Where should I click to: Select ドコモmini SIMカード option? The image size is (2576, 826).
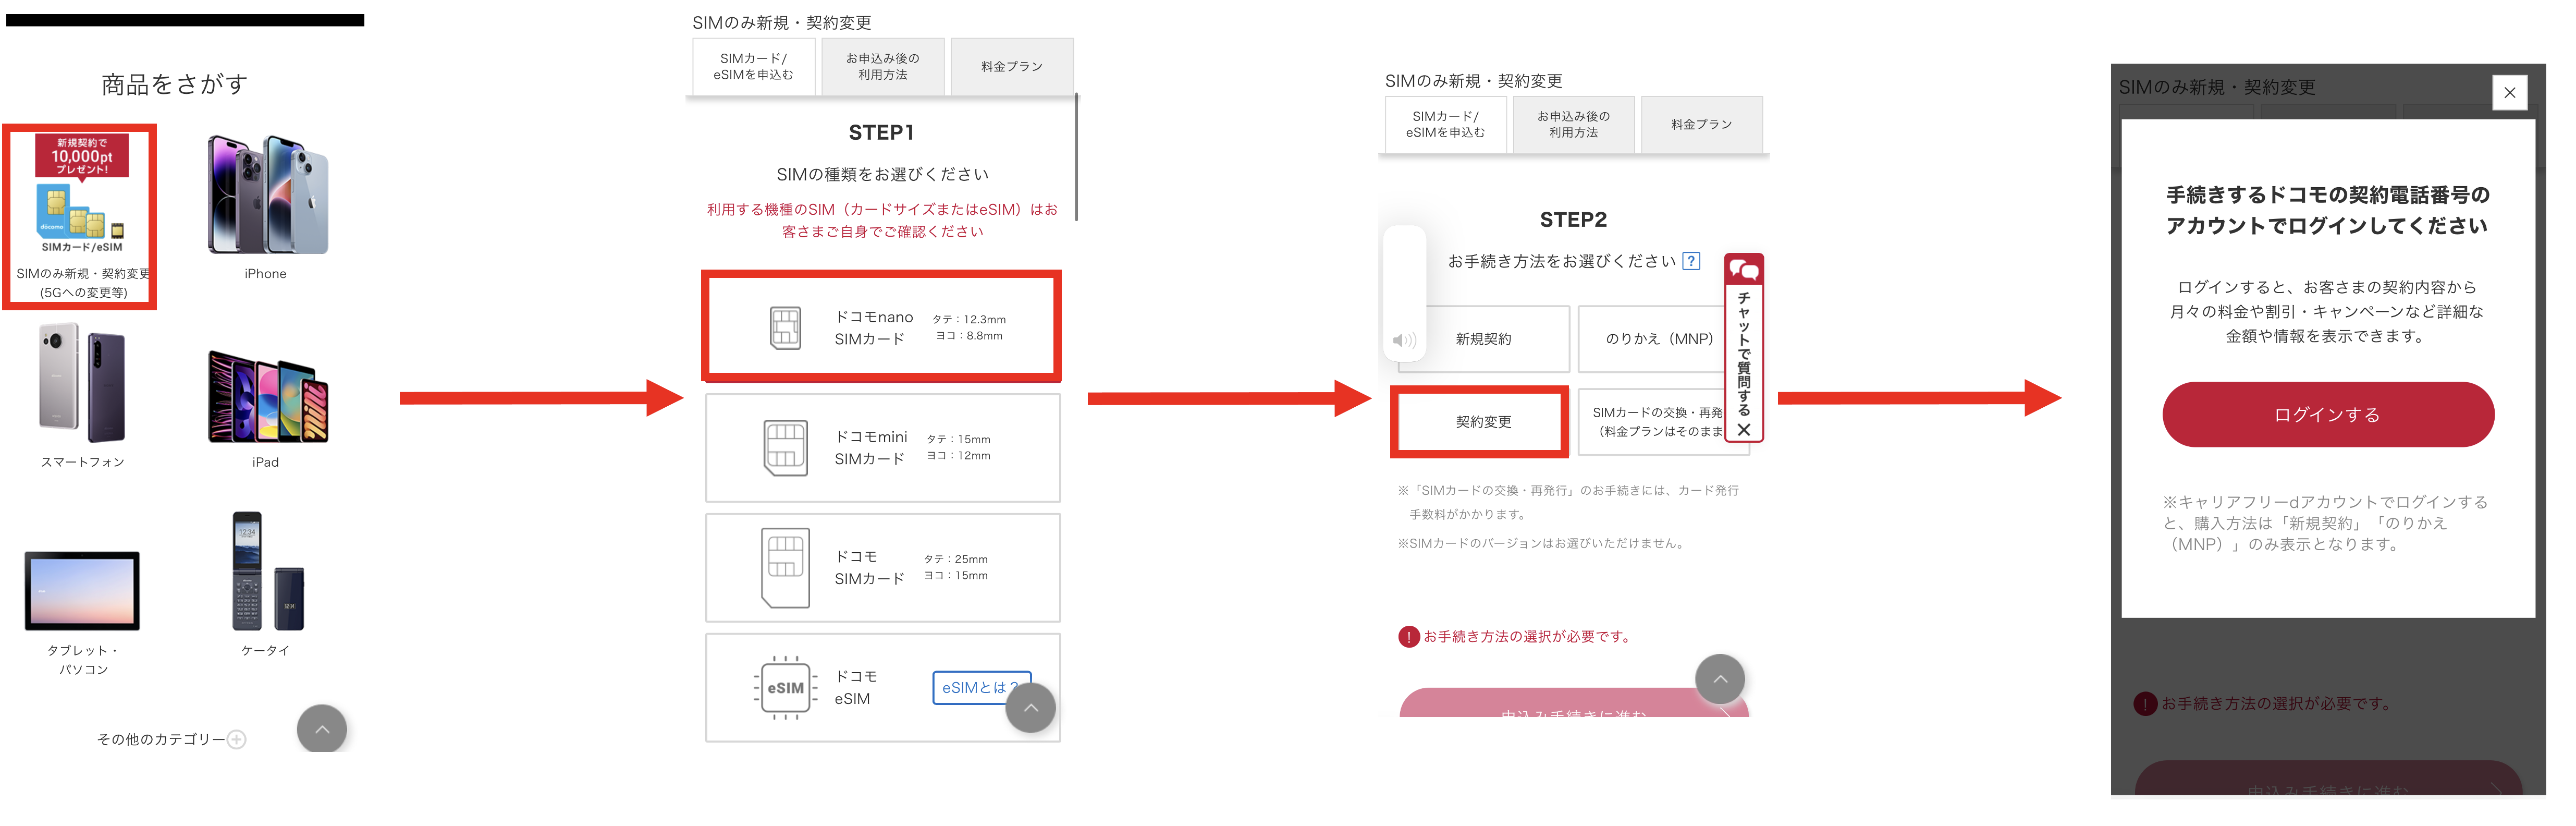pos(882,448)
